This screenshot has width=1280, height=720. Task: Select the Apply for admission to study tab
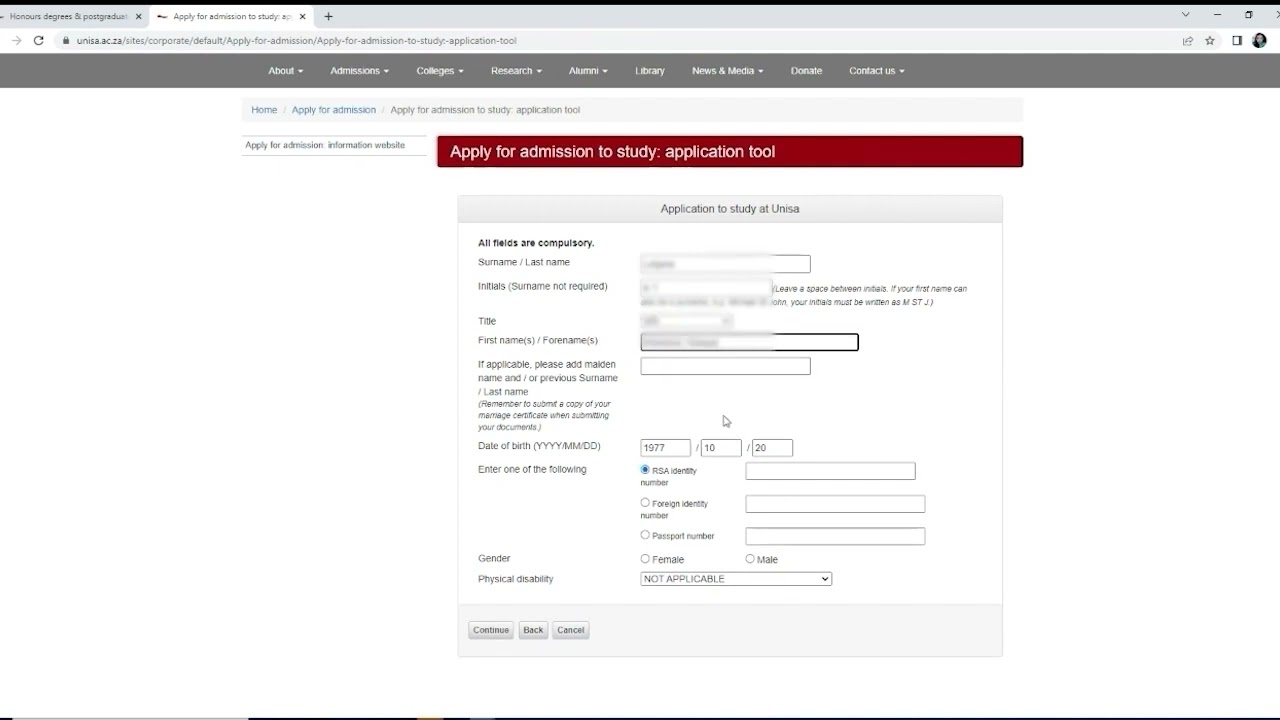[x=230, y=16]
